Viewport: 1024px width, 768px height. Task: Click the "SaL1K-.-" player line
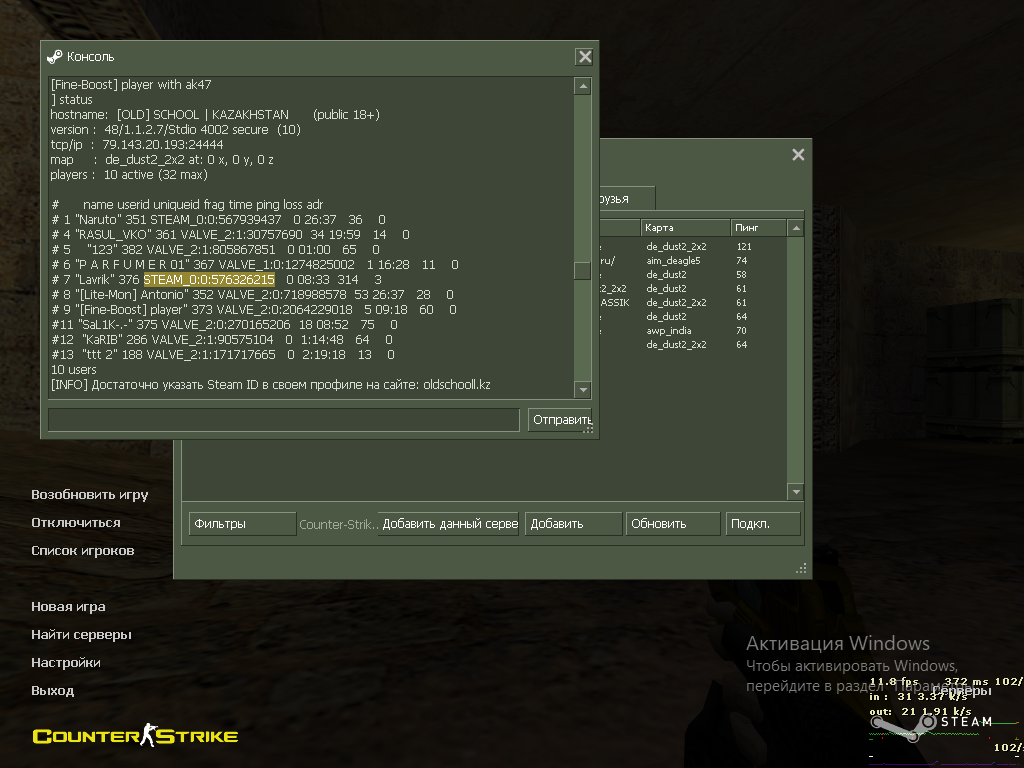224,325
